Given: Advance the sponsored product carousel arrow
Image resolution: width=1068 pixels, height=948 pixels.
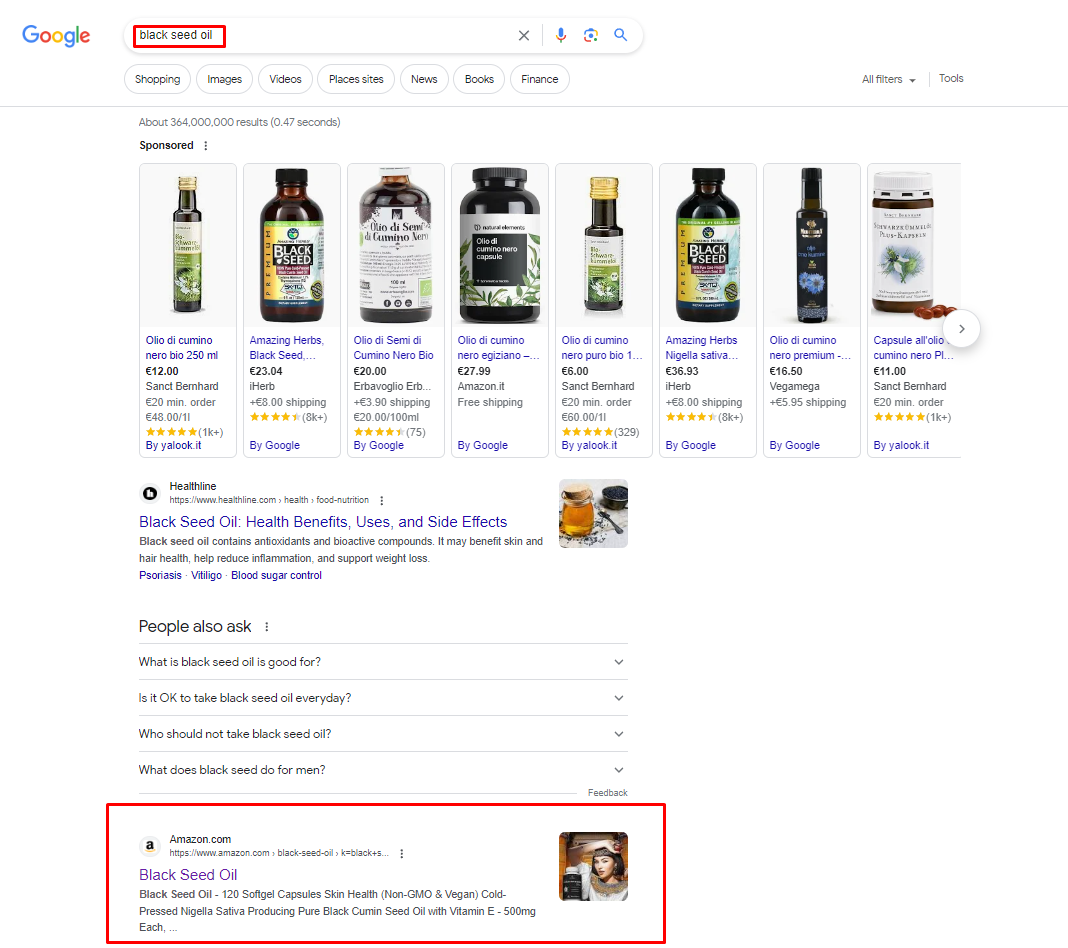Looking at the screenshot, I should coord(961,329).
